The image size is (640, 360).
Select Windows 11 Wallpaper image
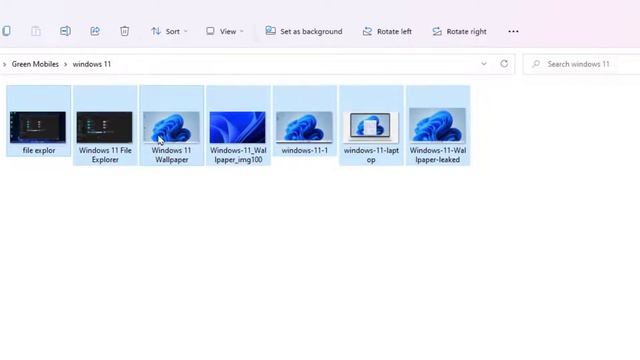[171, 125]
